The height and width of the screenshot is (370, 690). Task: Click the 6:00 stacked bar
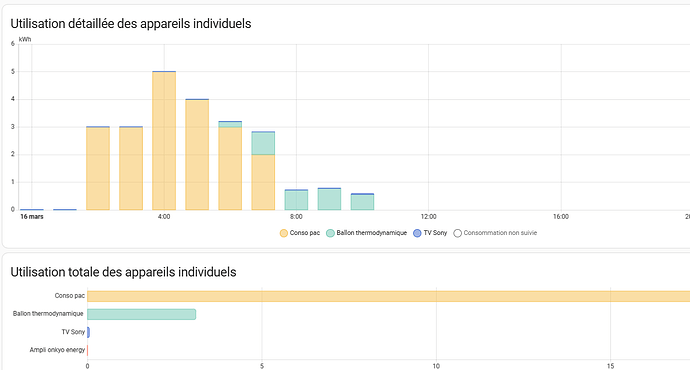230,165
